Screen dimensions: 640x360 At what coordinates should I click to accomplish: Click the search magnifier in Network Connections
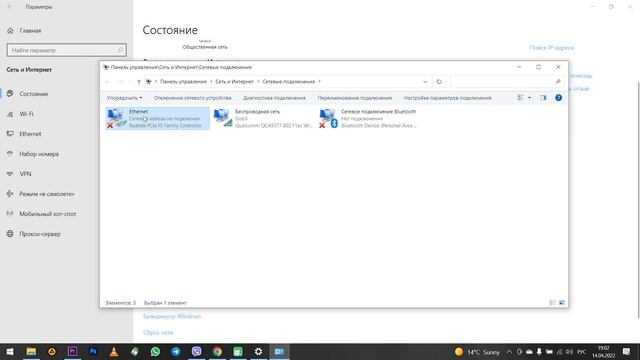click(x=558, y=82)
